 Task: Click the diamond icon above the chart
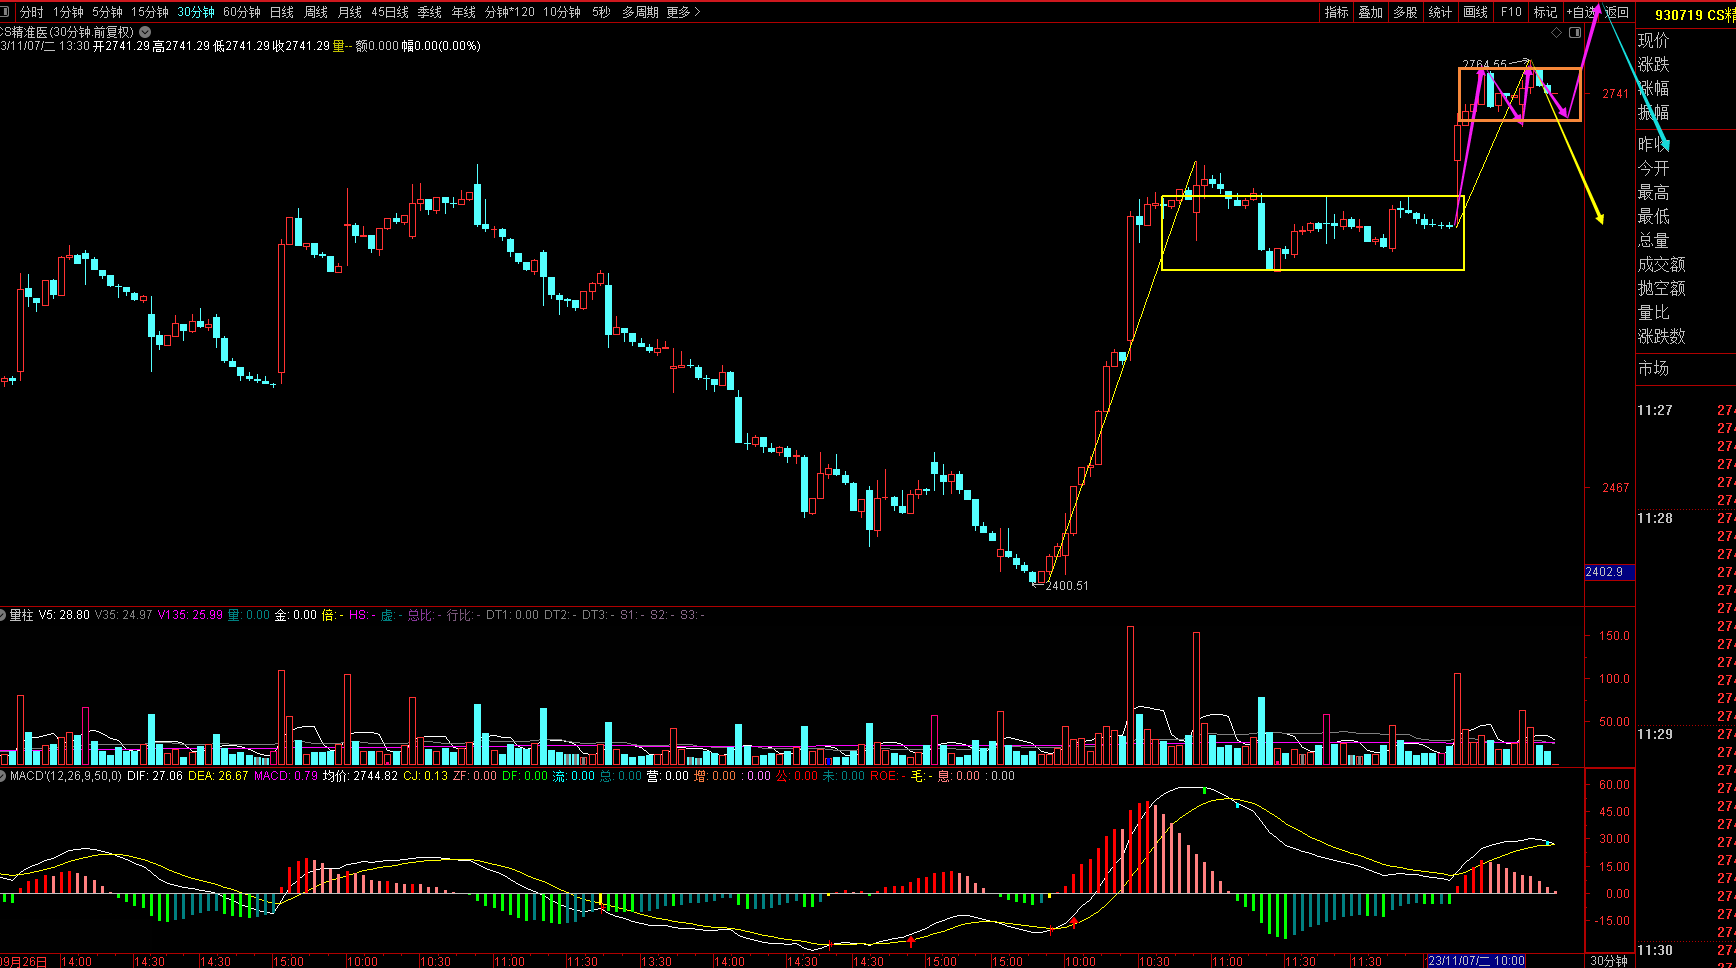pos(1556,33)
